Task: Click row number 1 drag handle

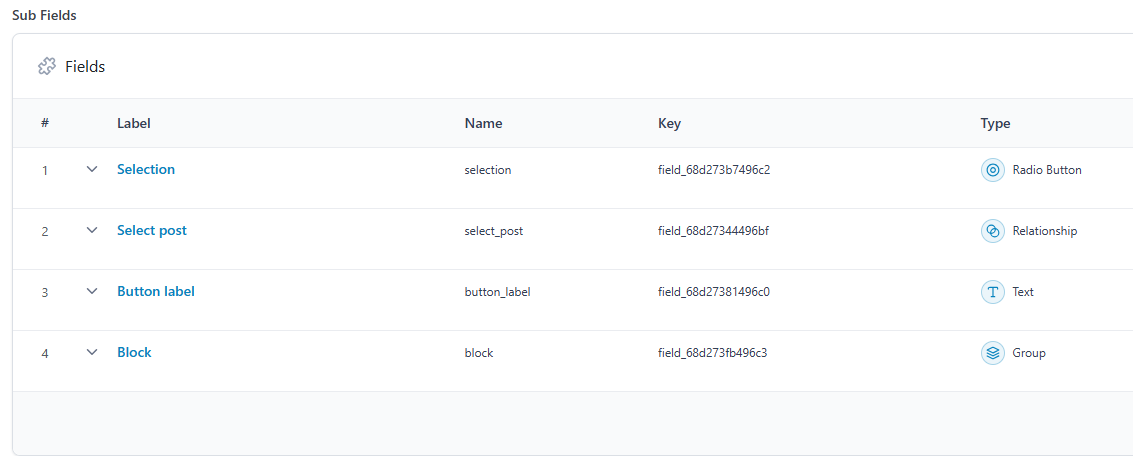Action: coord(45,170)
